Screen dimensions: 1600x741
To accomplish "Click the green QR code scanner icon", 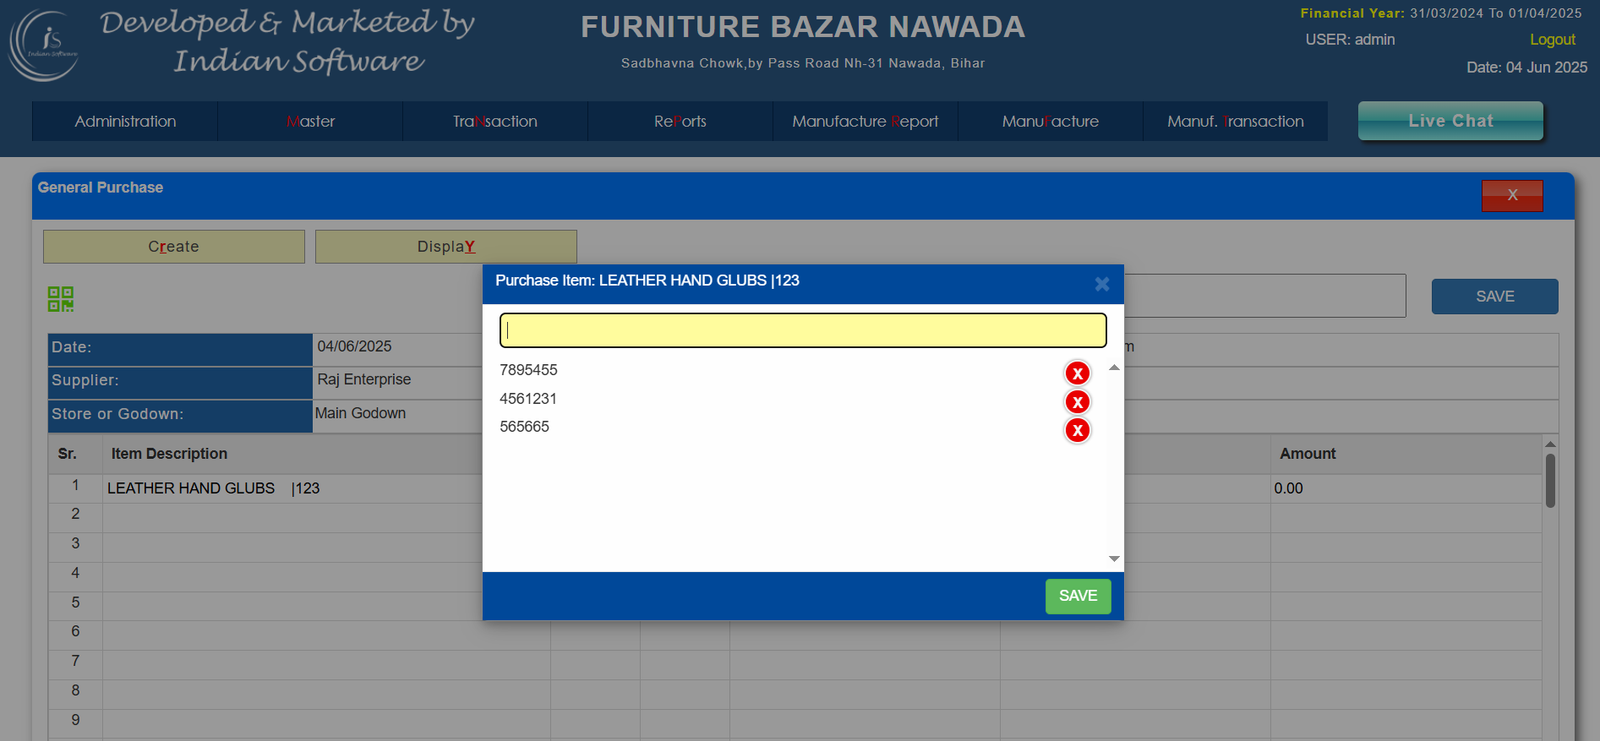I will click(61, 299).
